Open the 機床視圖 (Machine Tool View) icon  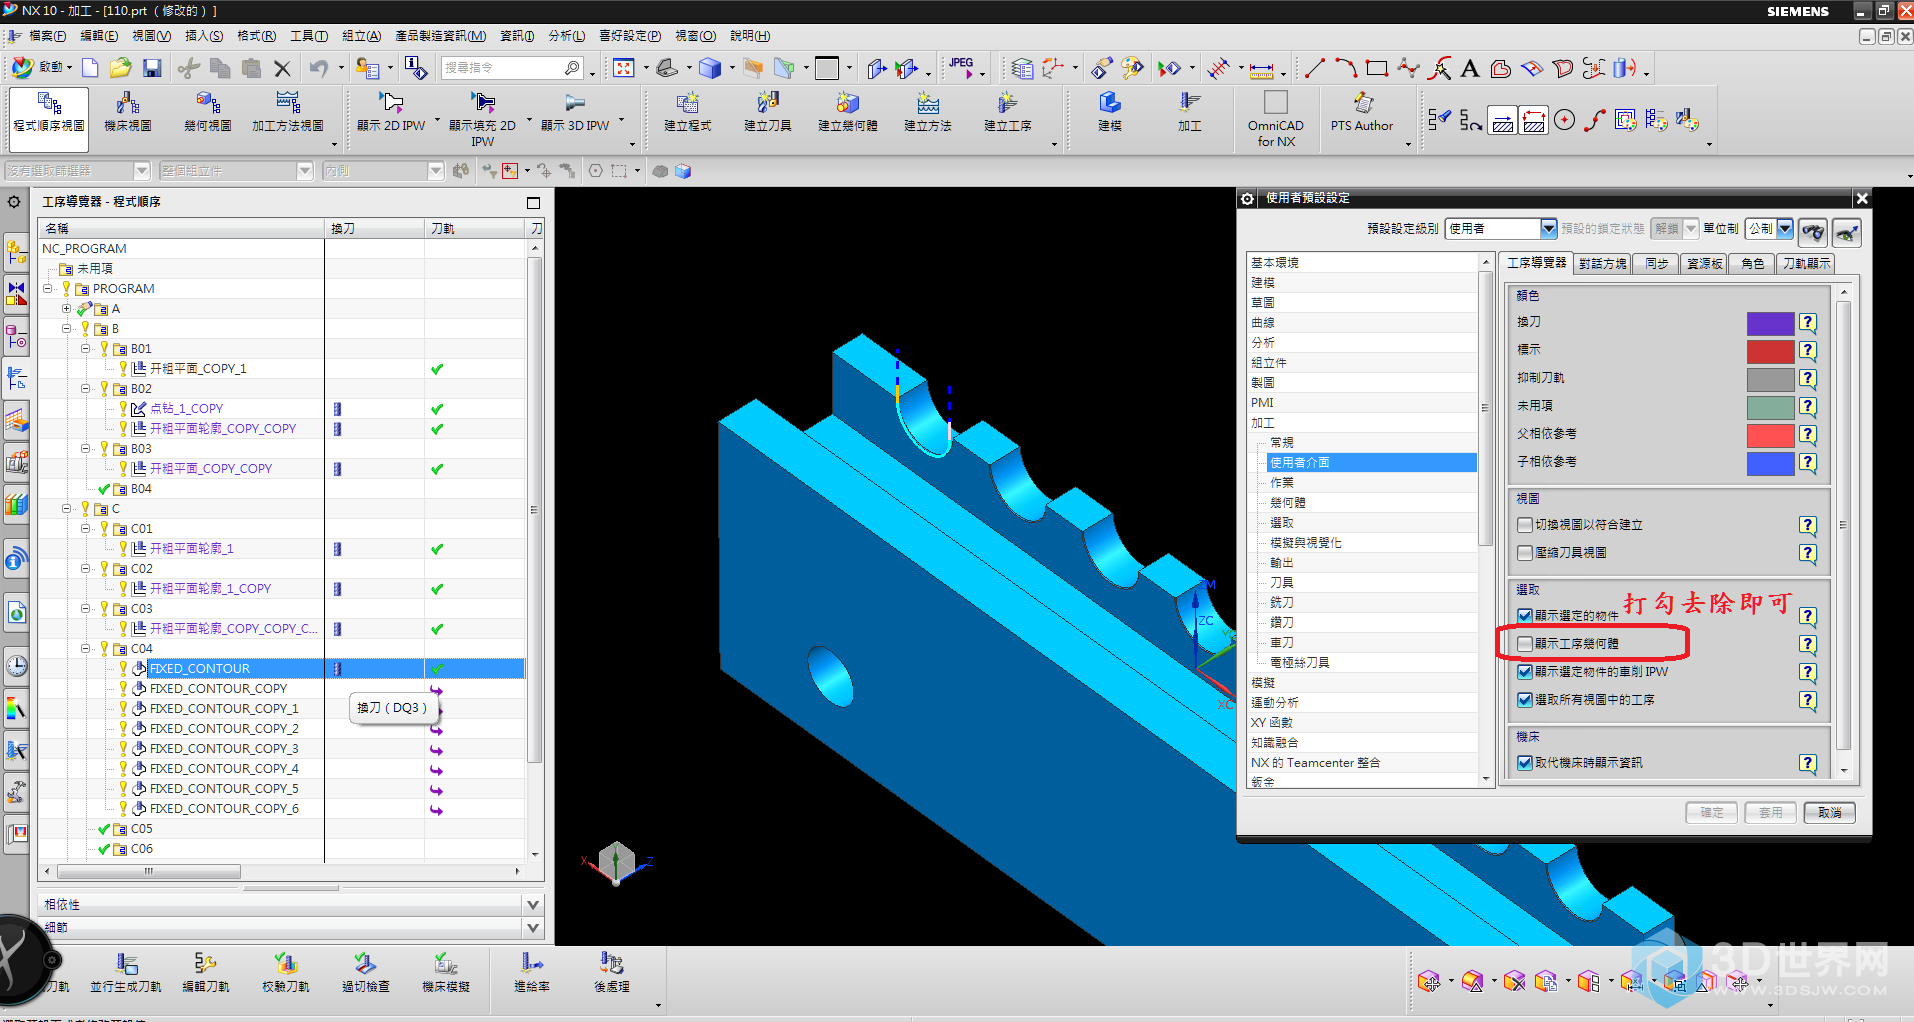pyautogui.click(x=127, y=103)
